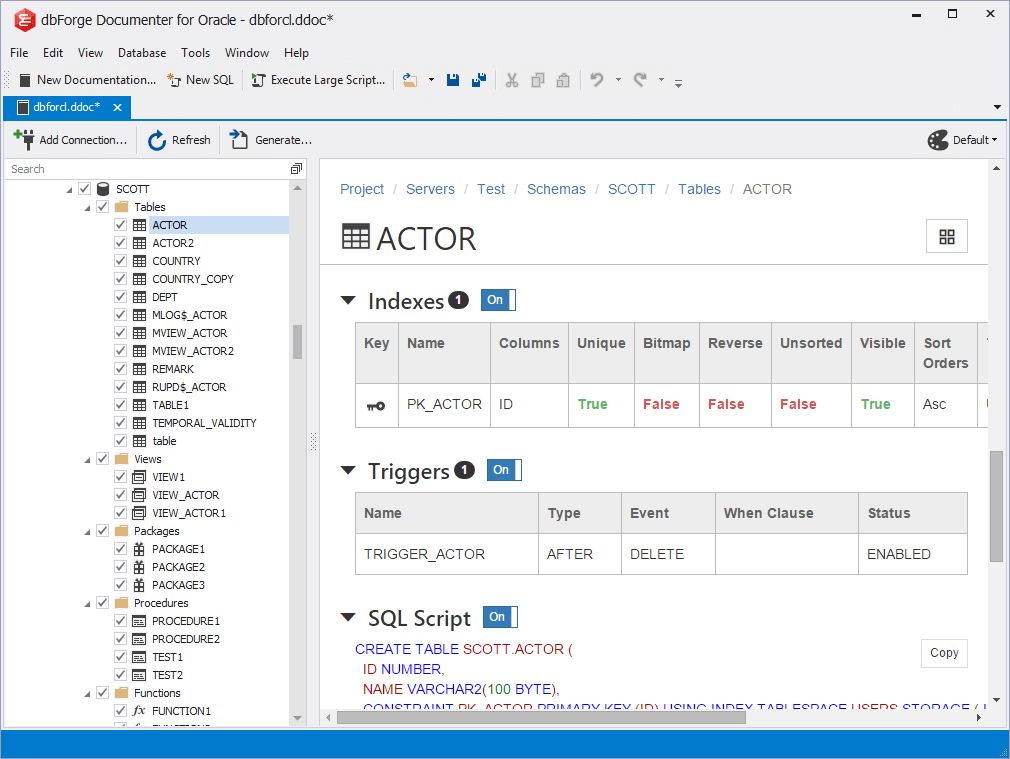Screen dimensions: 1010x759
Task: Collapse the SQL Script section
Action: [347, 616]
